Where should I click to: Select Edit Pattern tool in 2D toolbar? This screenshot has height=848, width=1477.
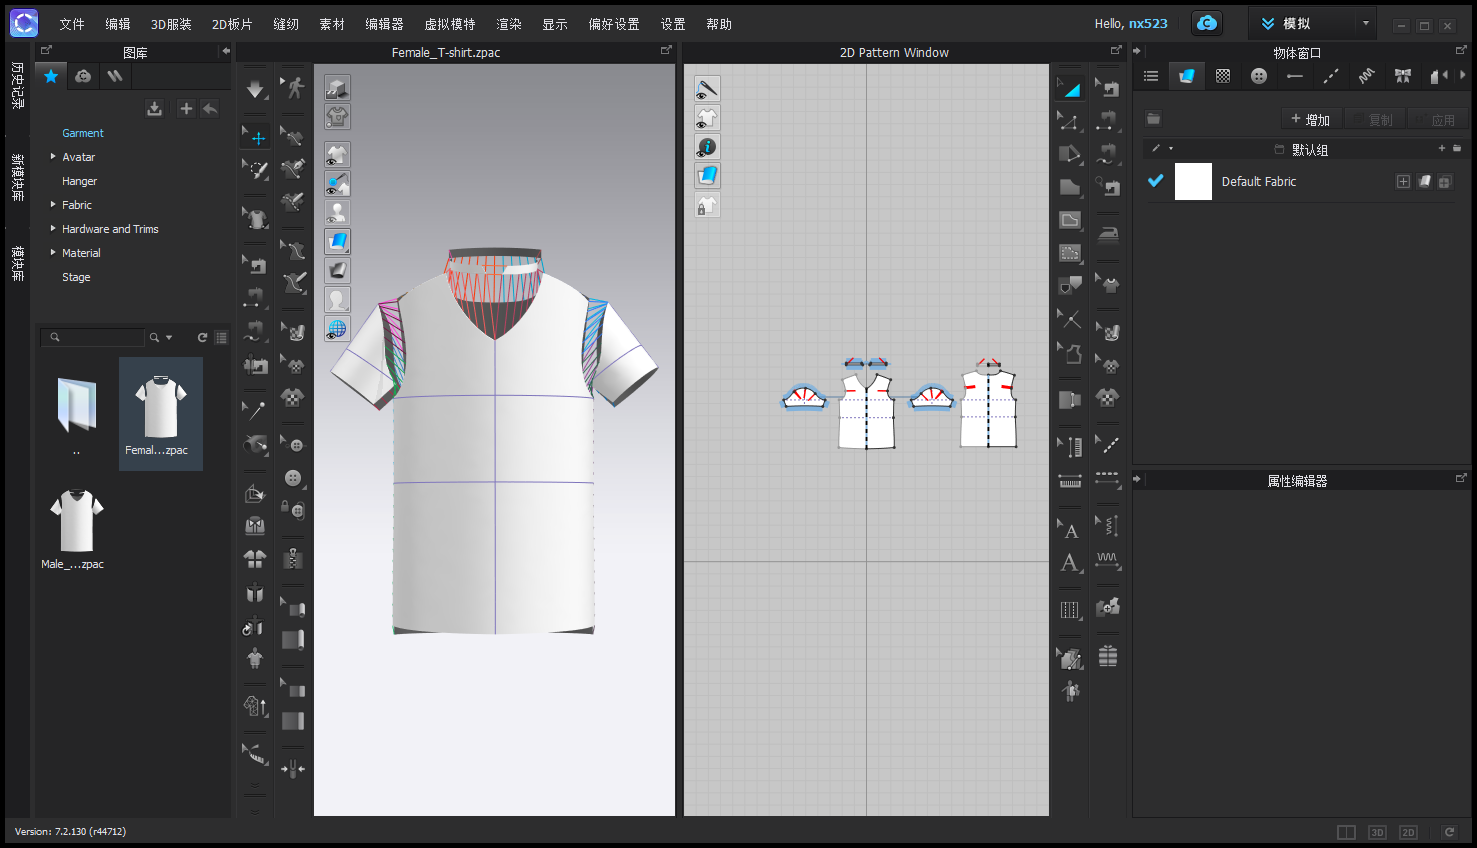[x=1070, y=89]
